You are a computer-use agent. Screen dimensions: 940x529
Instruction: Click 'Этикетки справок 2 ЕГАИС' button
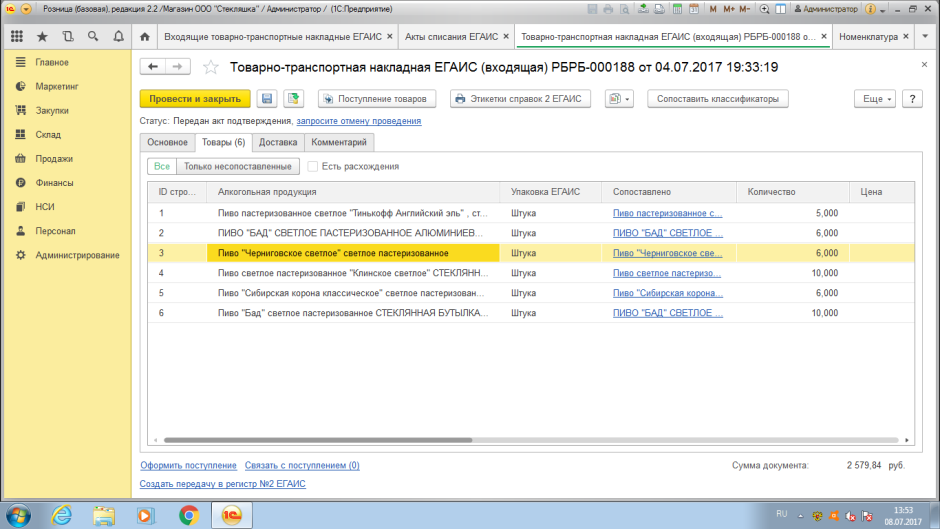(x=520, y=99)
